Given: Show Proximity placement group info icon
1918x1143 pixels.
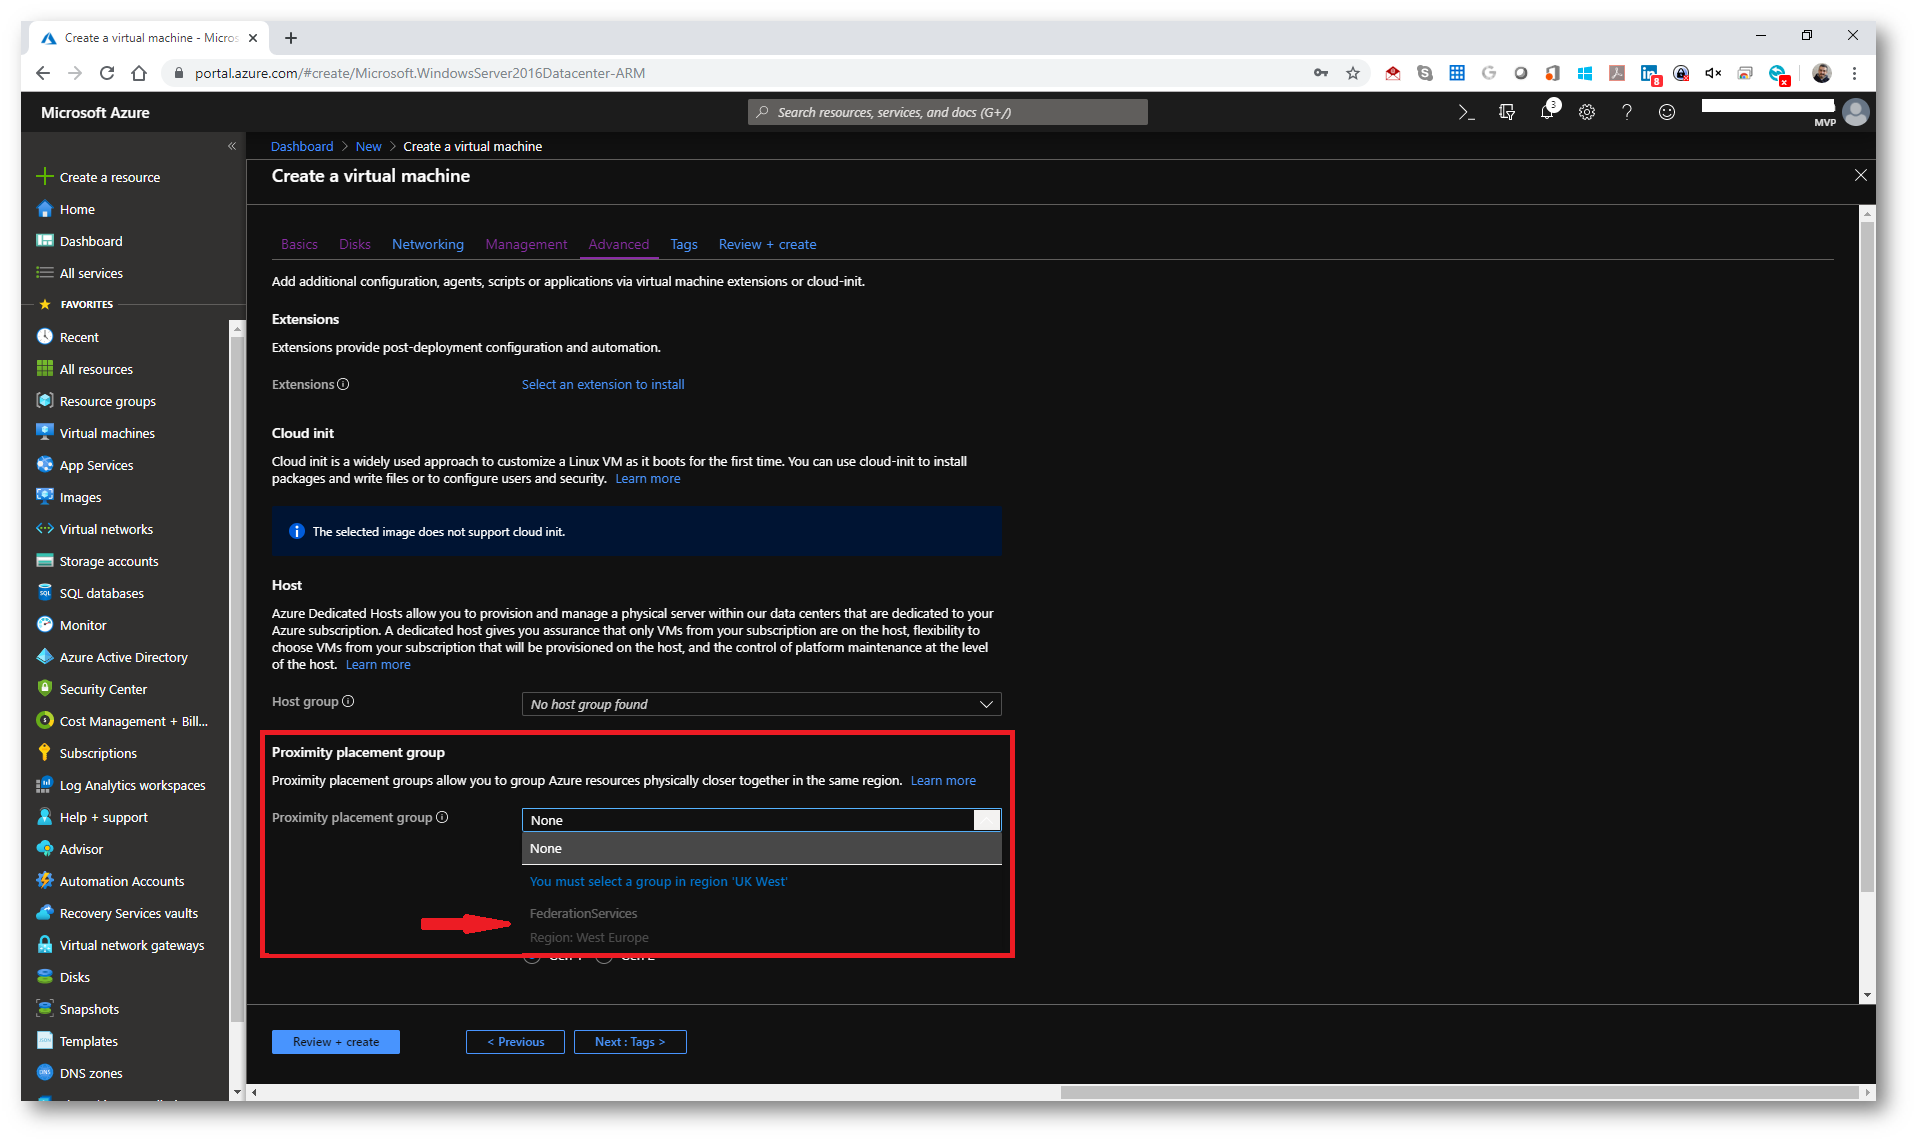Looking at the screenshot, I should coord(442,817).
